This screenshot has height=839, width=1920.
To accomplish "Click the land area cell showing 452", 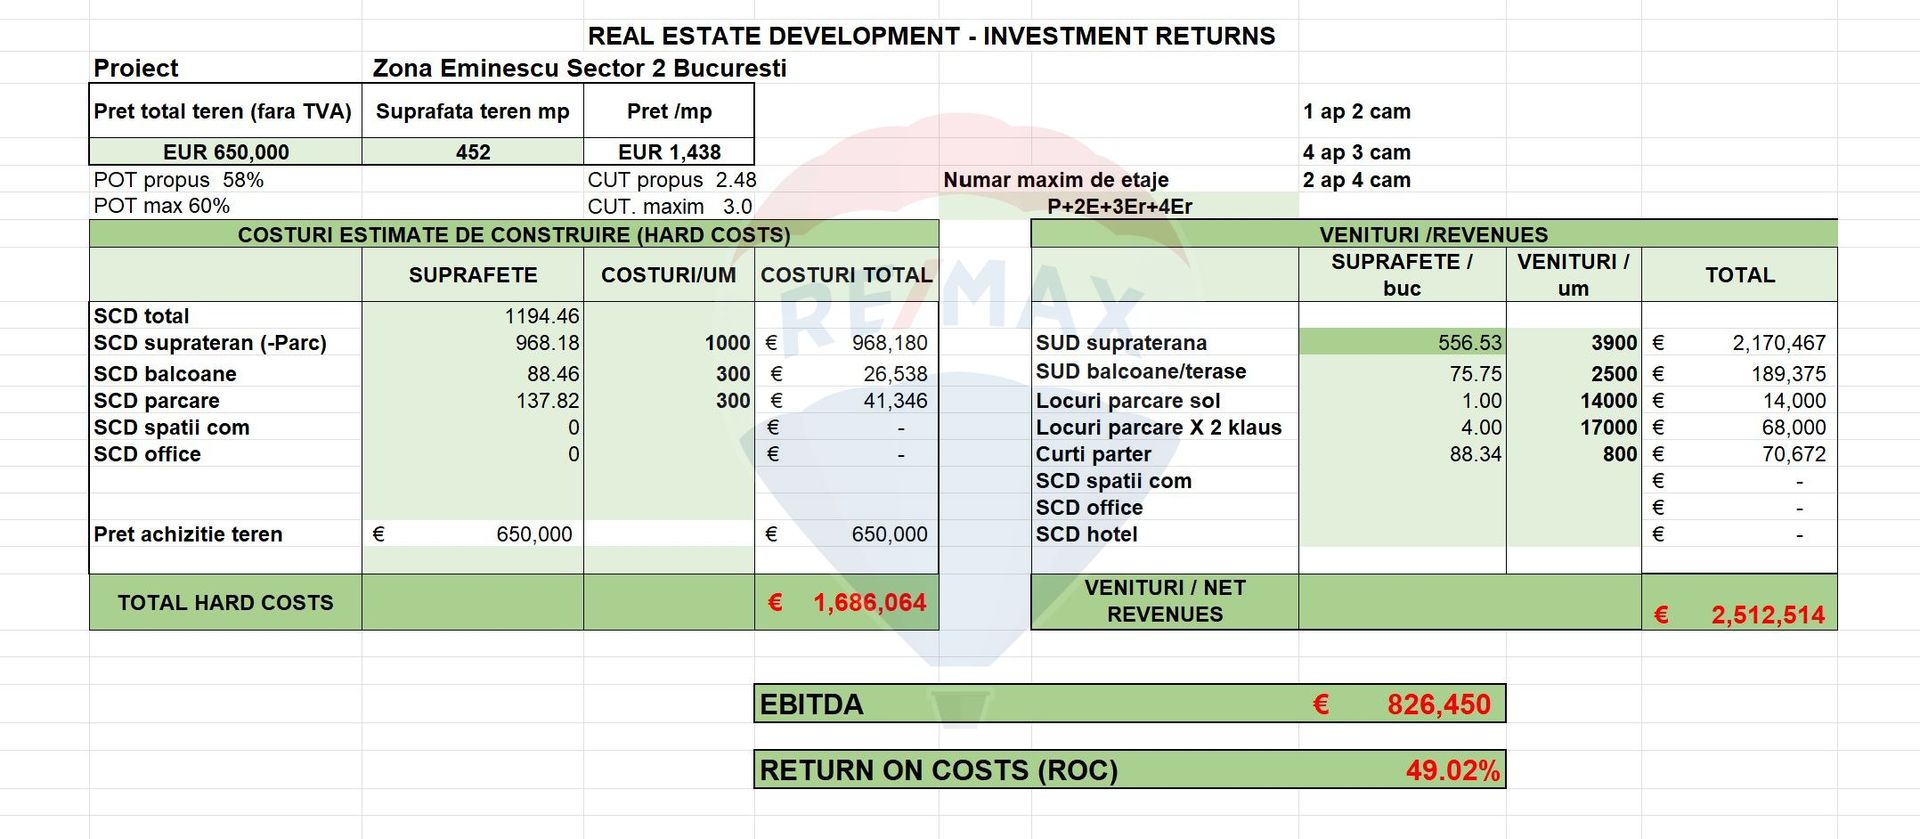I will pyautogui.click(x=472, y=152).
